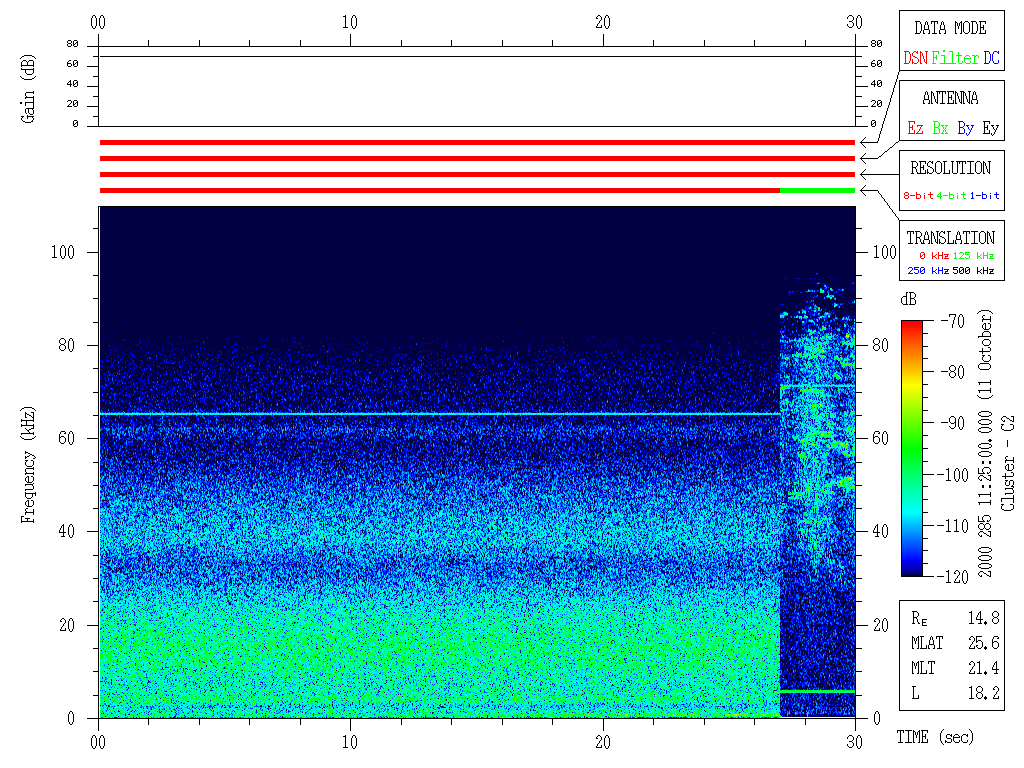Select the black Ey antenna label
This screenshot has height=768, width=1024.
990,128
